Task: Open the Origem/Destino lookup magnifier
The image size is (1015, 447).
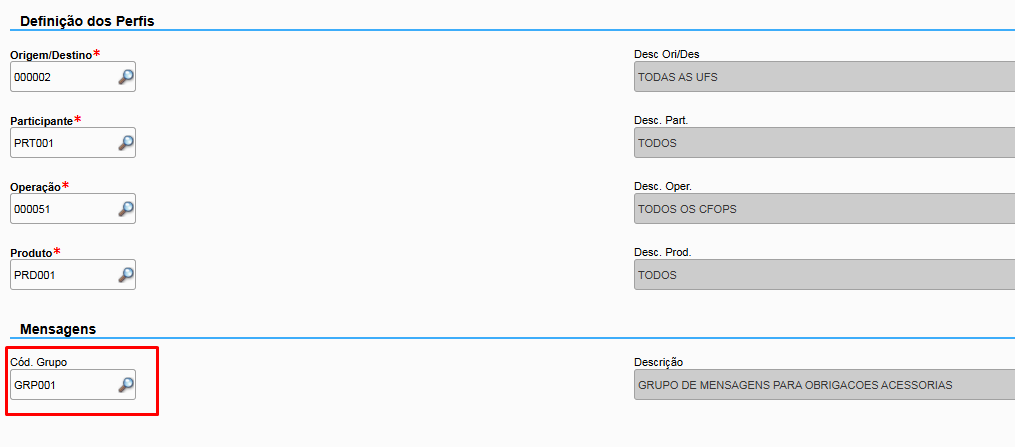Action: click(x=126, y=77)
